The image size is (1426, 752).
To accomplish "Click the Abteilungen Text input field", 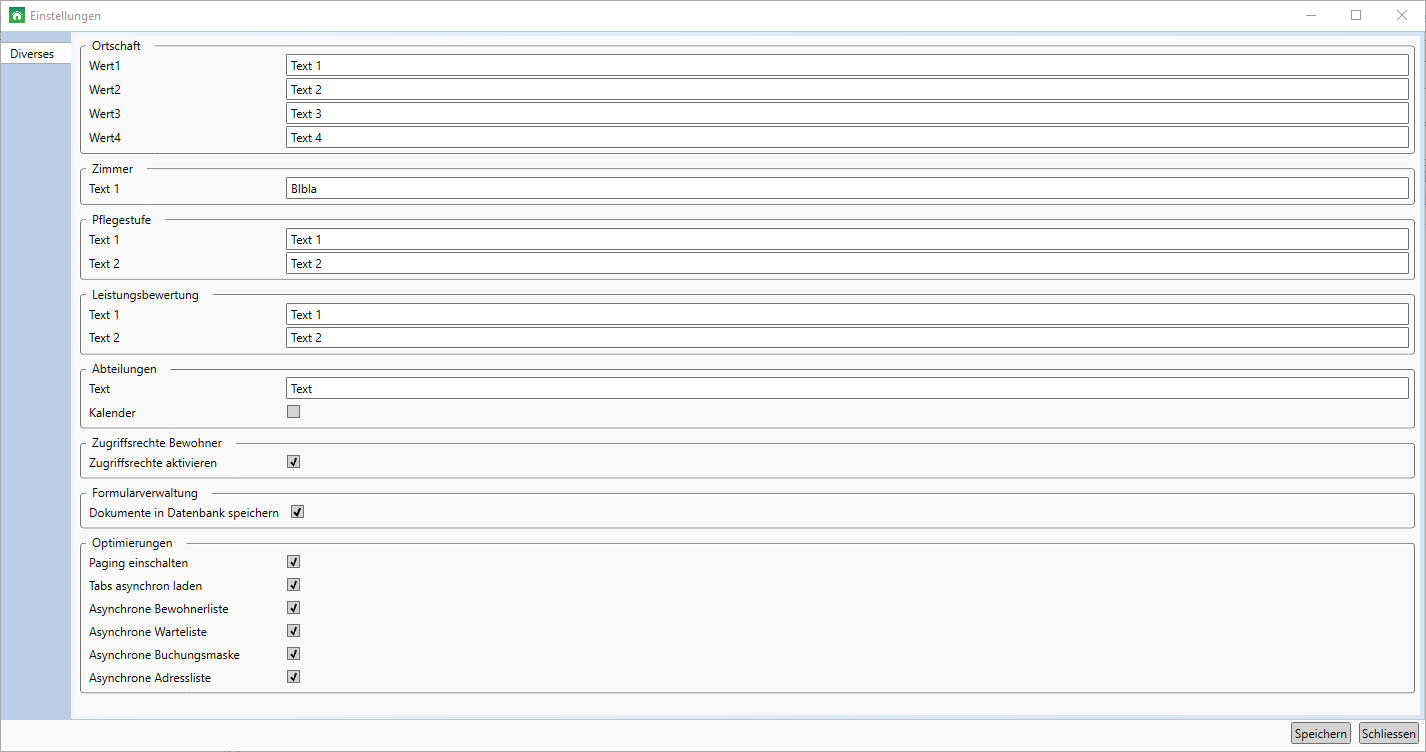I will tap(847, 388).
